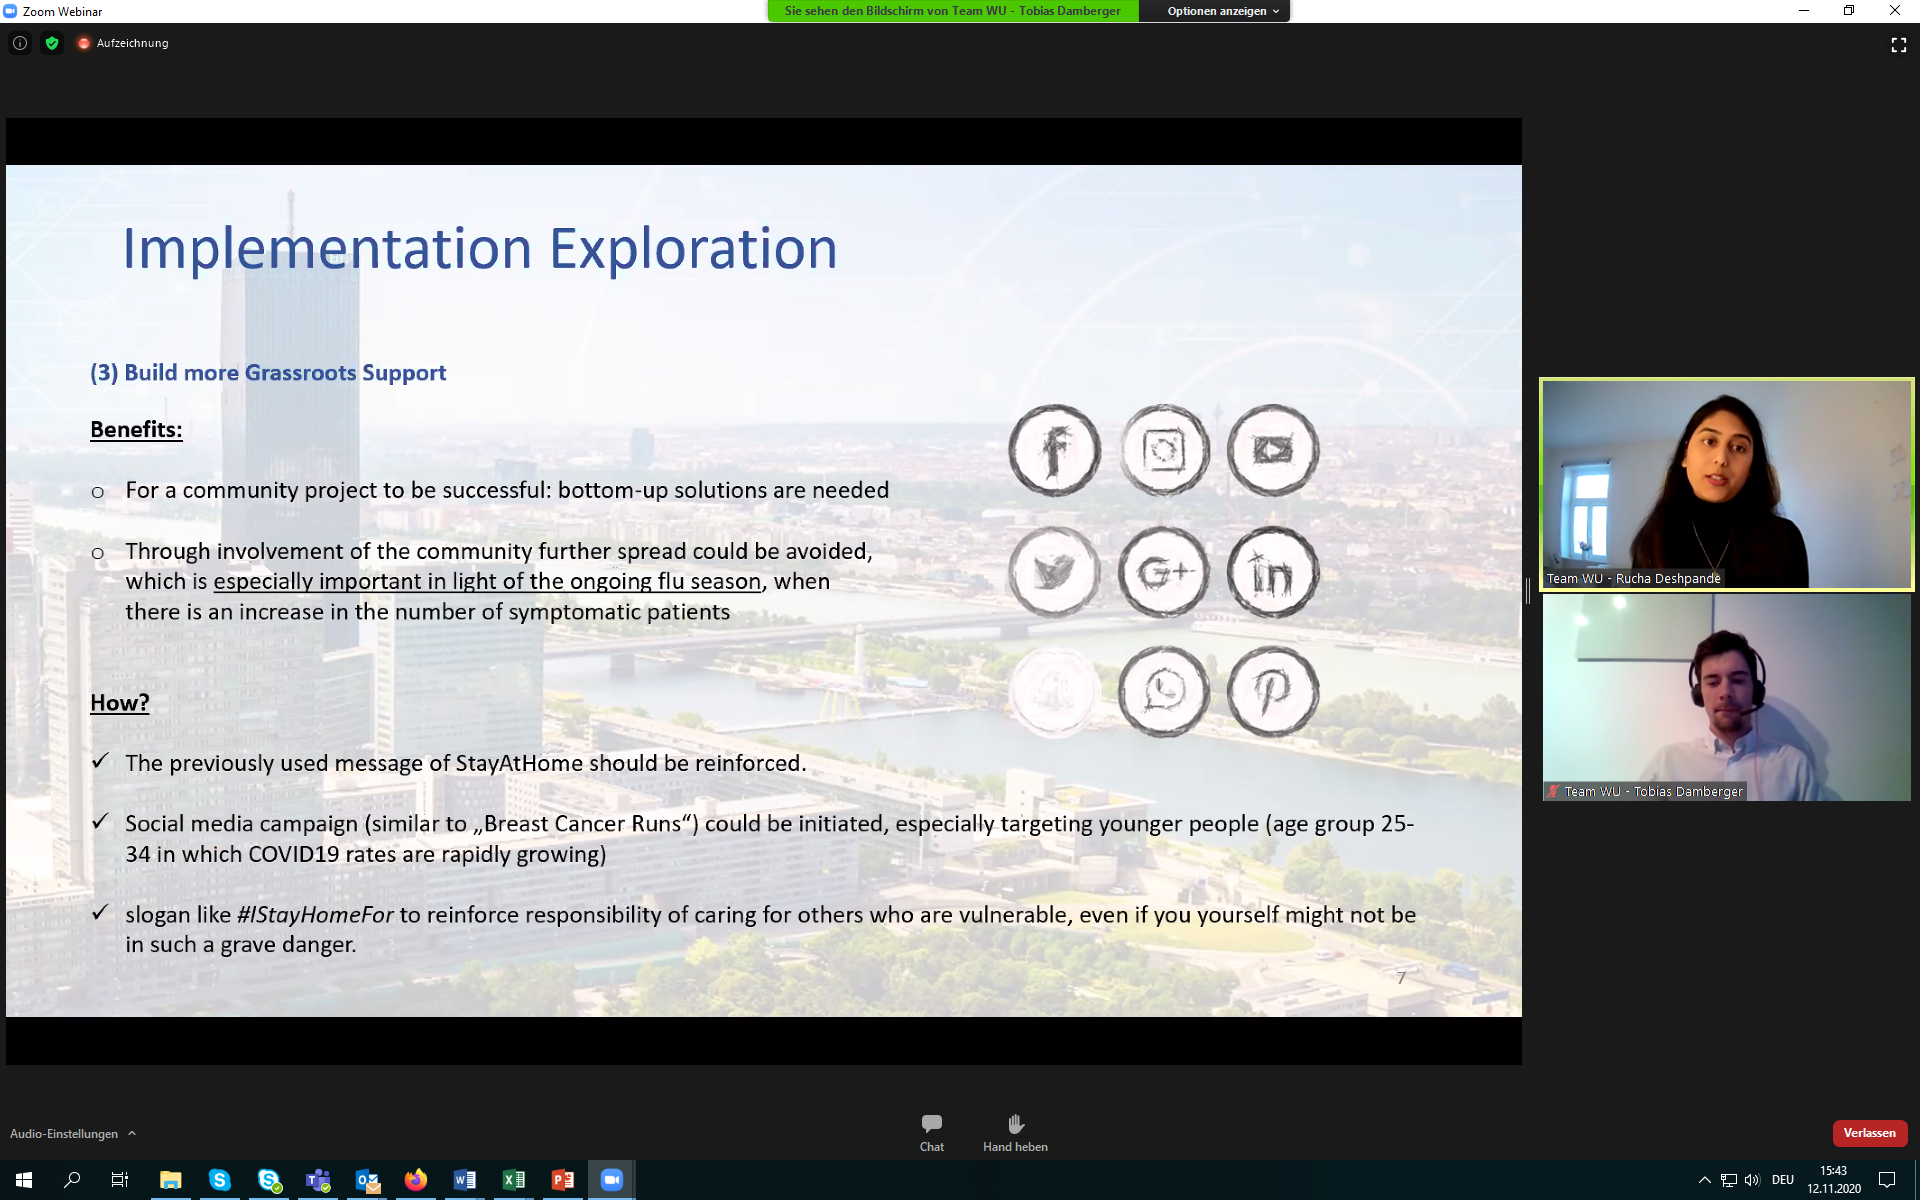Enter full screen mode
Image resolution: width=1920 pixels, height=1200 pixels.
pyautogui.click(x=1898, y=45)
